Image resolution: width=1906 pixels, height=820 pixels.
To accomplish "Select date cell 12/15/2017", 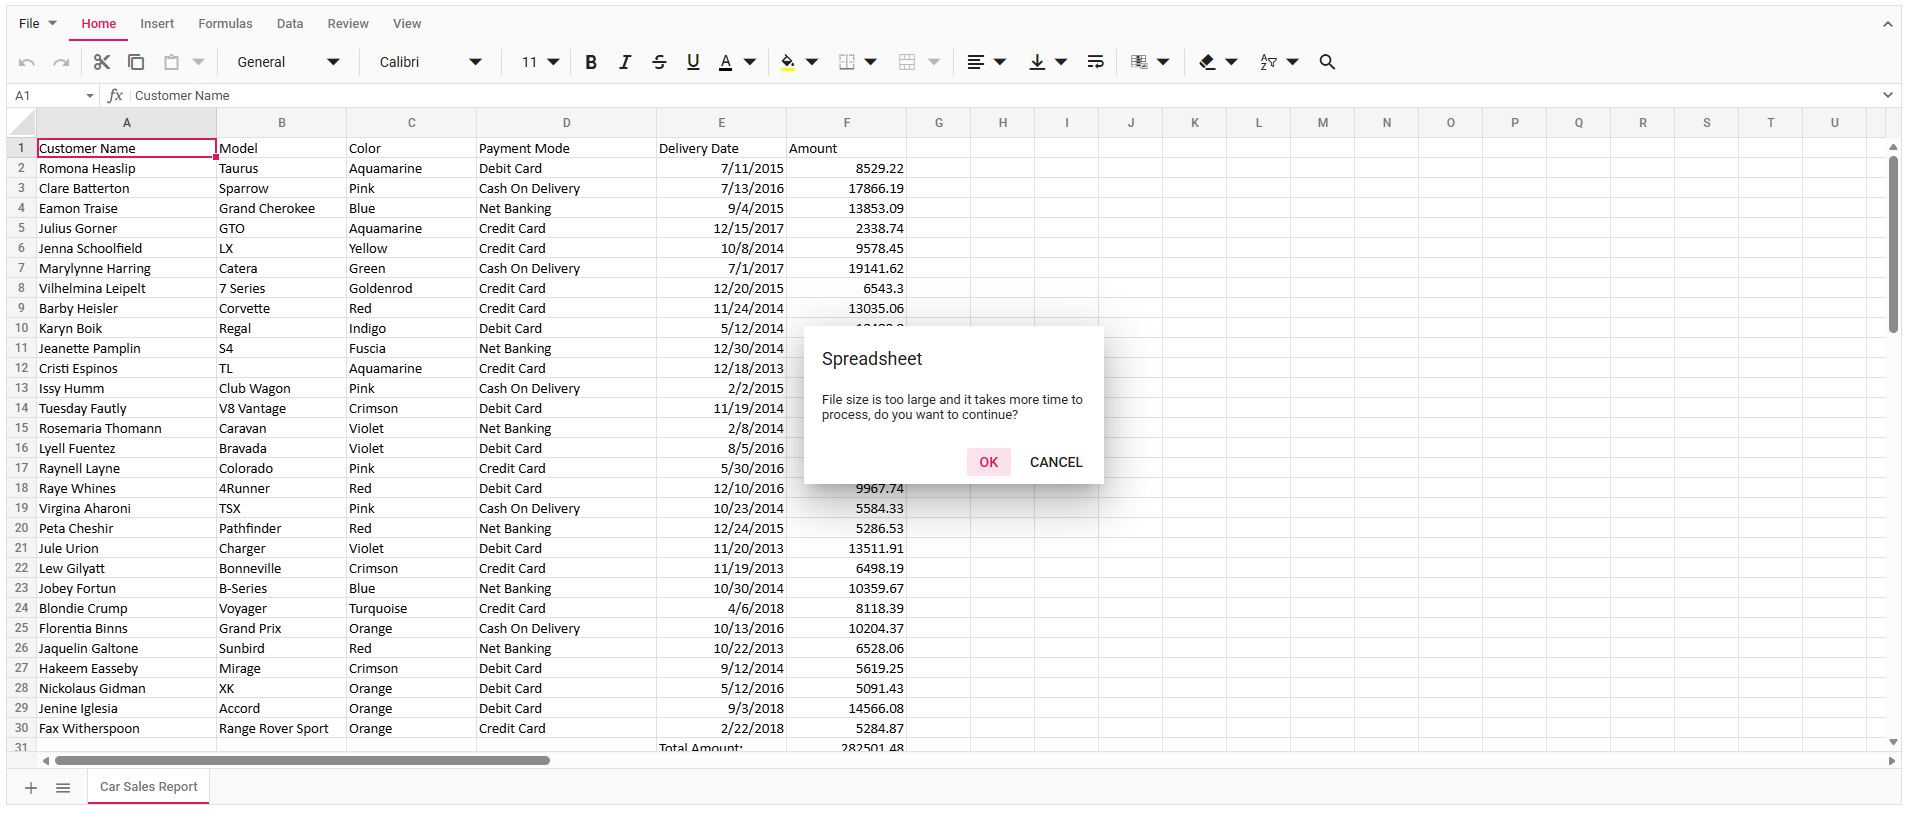I will (x=722, y=228).
